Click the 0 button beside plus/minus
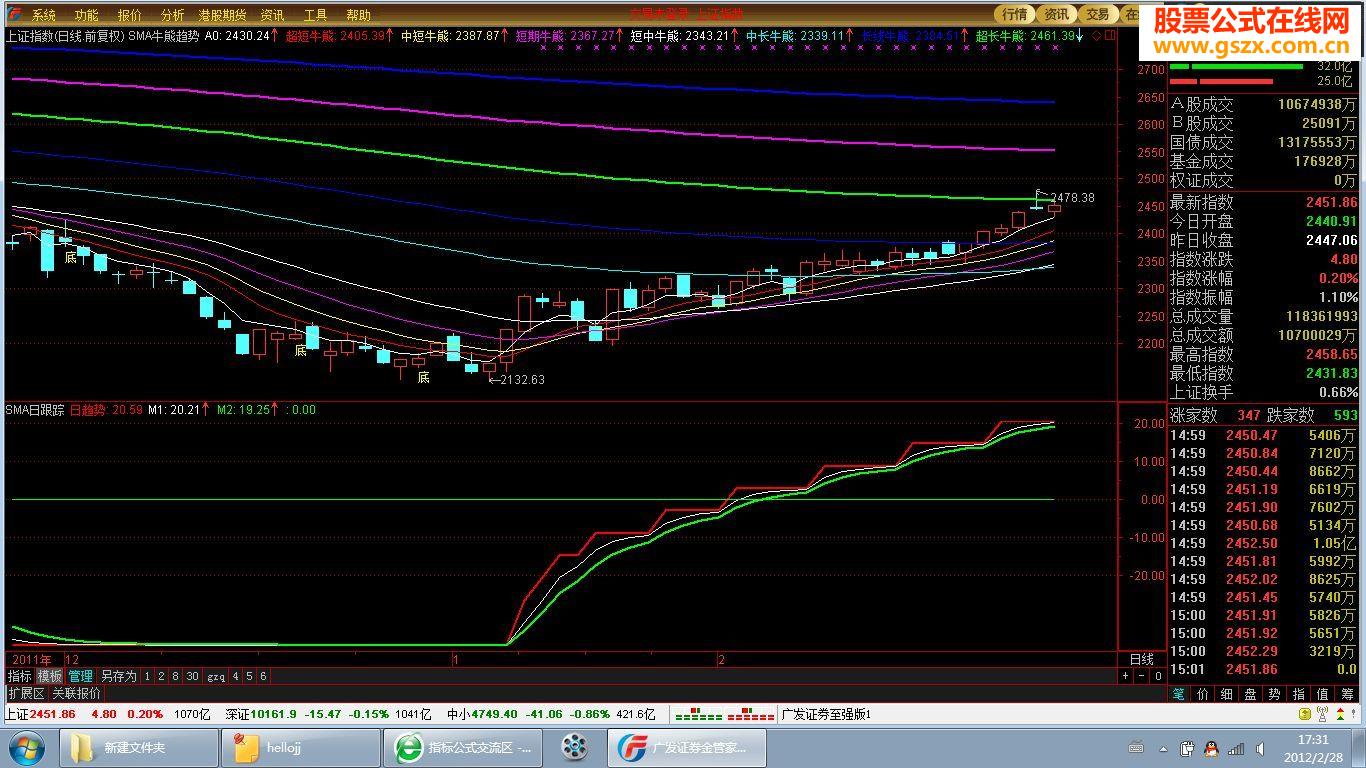 pyautogui.click(x=1158, y=677)
